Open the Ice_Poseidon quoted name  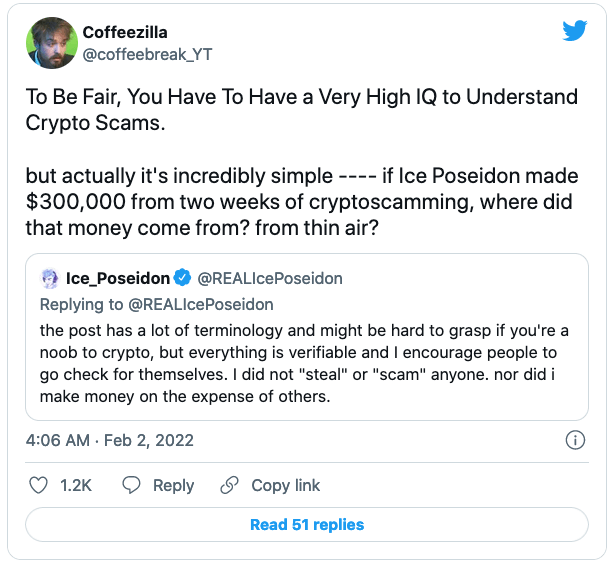click(x=120, y=276)
